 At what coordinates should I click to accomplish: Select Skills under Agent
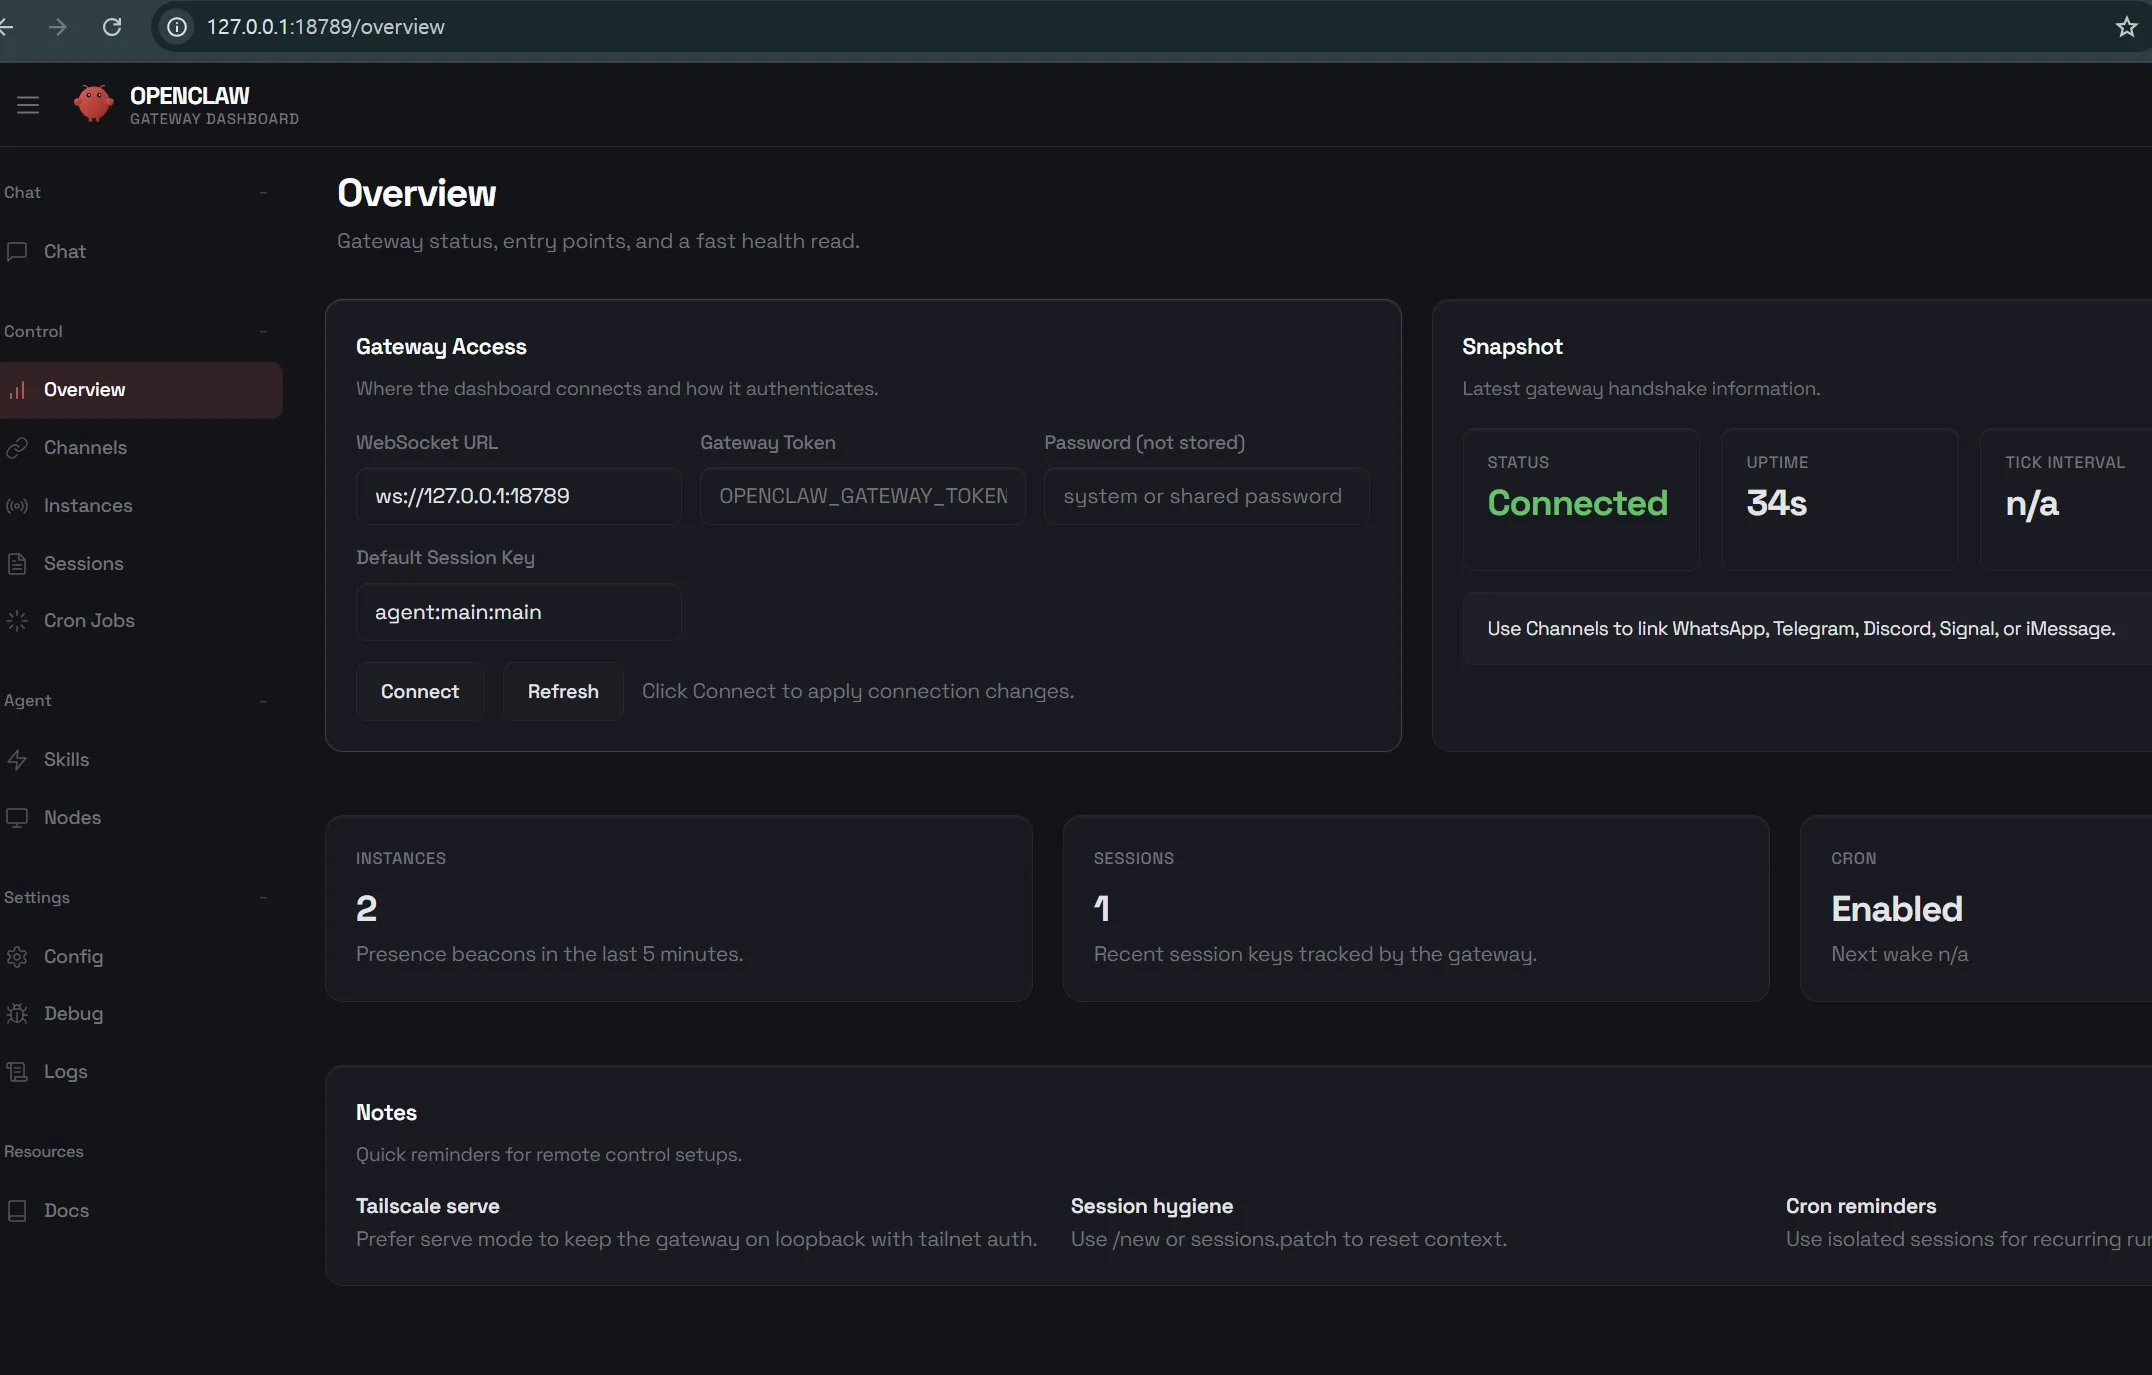coord(66,759)
